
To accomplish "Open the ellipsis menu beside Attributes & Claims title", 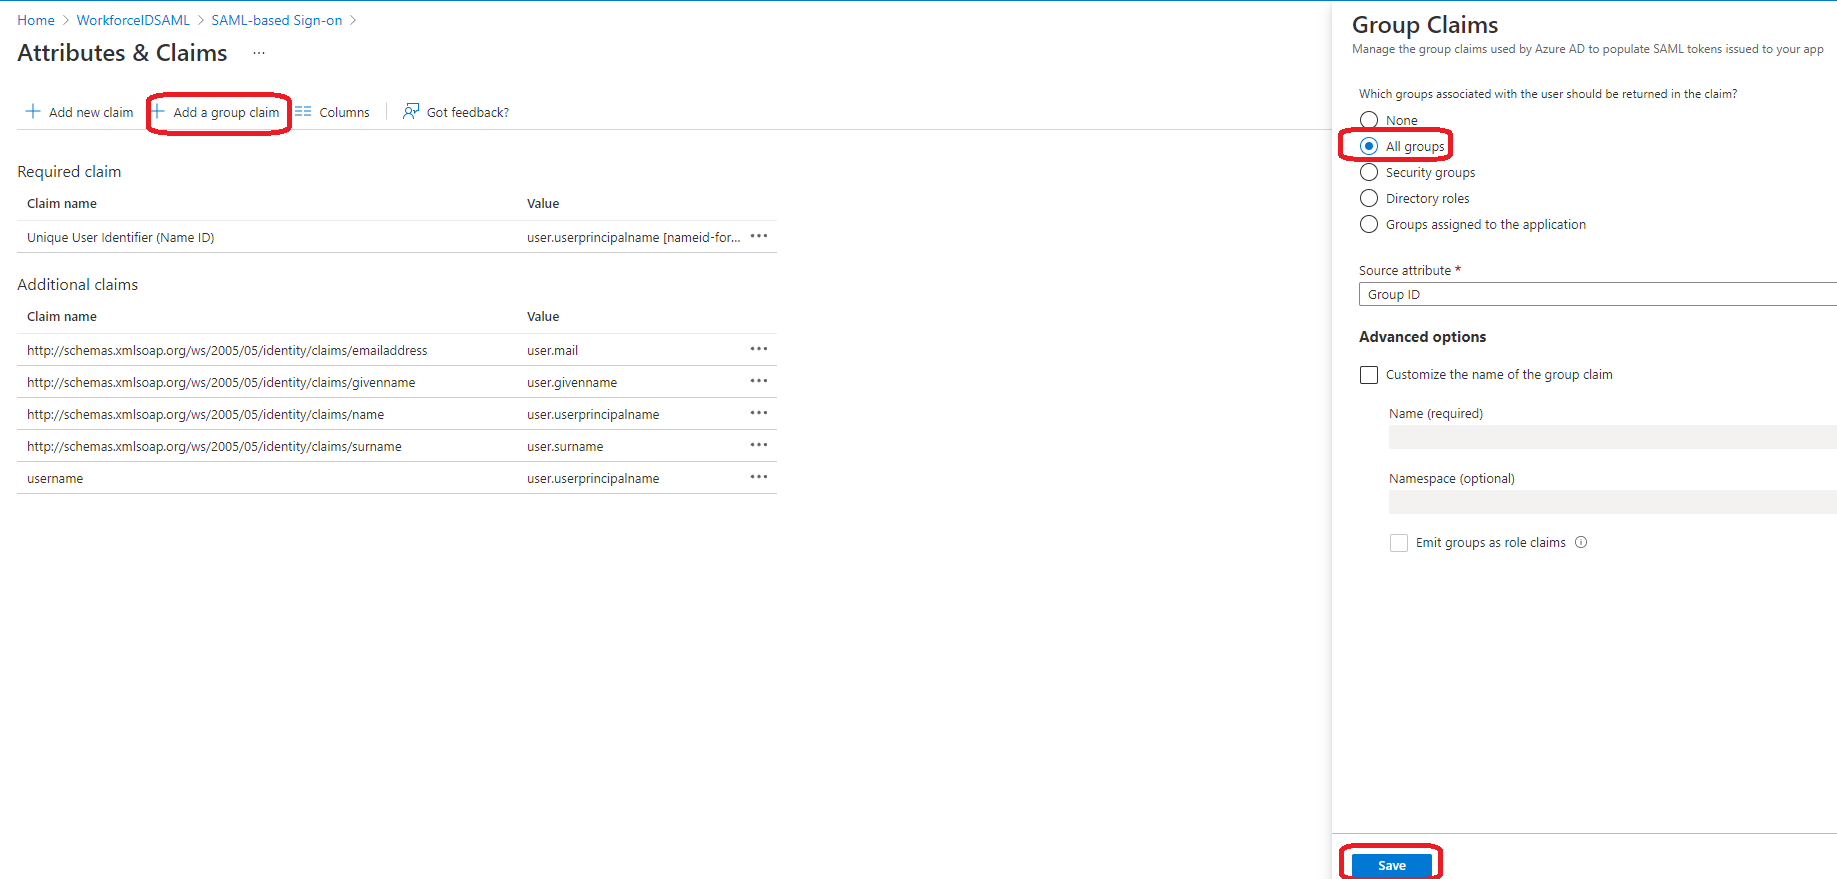I will tap(259, 53).
